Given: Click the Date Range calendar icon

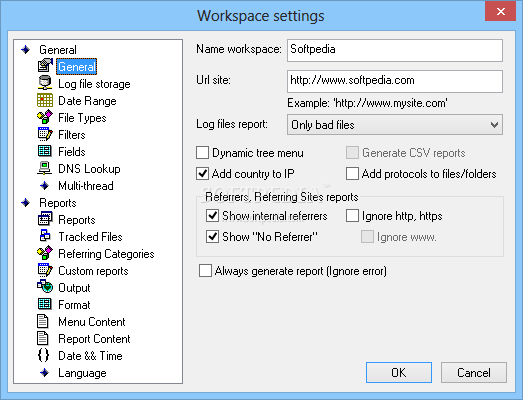Looking at the screenshot, I should pyautogui.click(x=45, y=100).
